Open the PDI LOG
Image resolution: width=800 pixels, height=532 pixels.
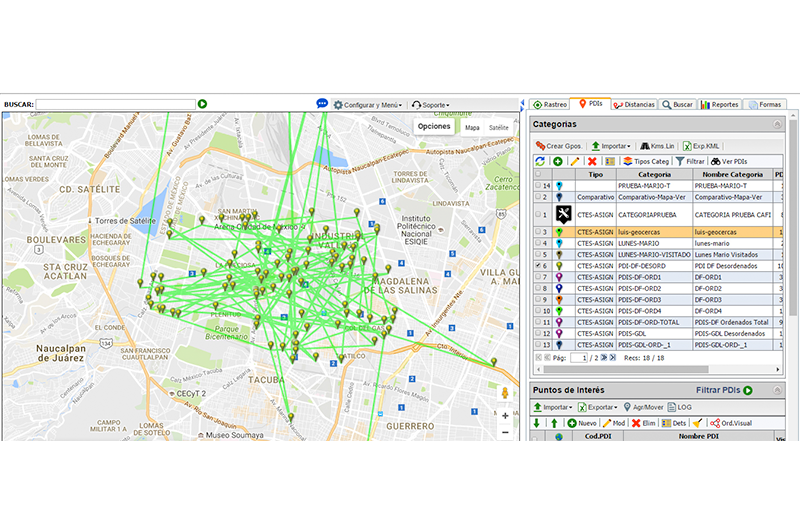(x=680, y=407)
